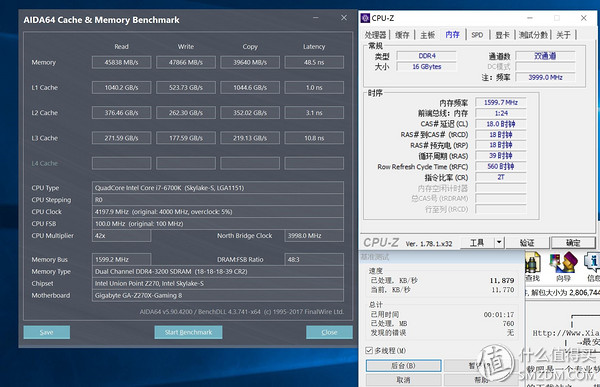The image size is (600, 387).
Task: Click Motherboard Gigabyte GA-Z270X-Gaming 8 field
Action: pos(218,295)
